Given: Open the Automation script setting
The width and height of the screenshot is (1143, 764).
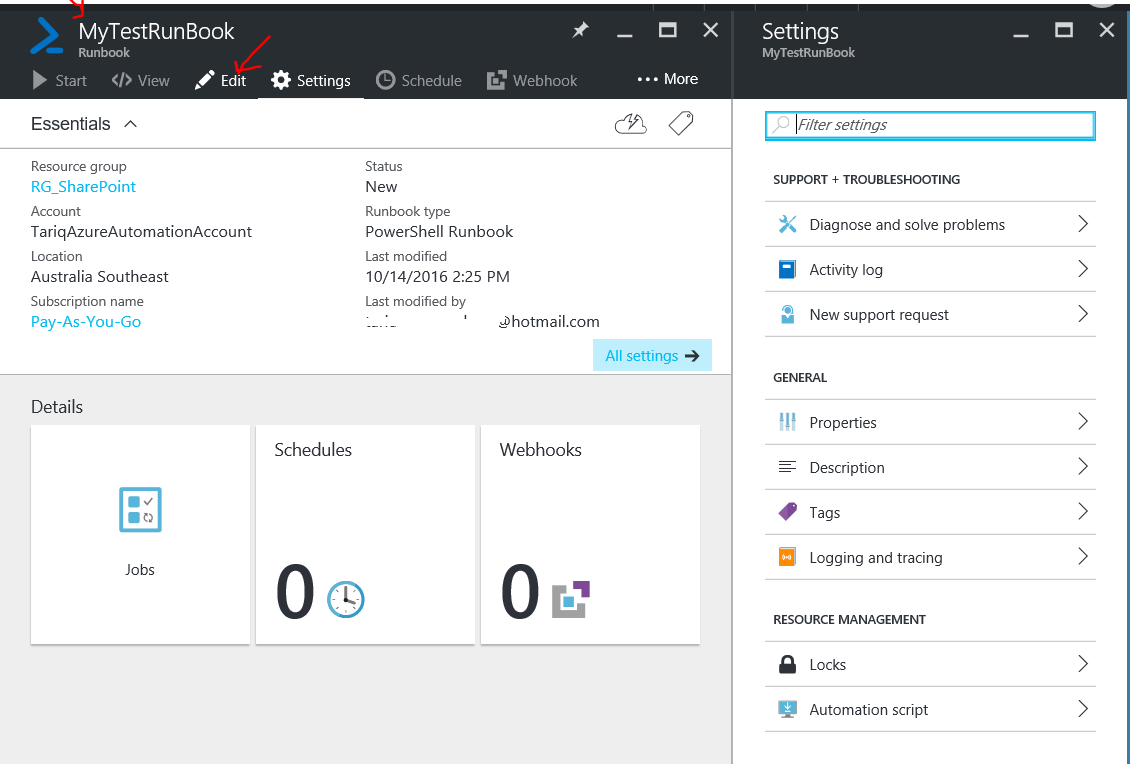Looking at the screenshot, I should [x=930, y=709].
